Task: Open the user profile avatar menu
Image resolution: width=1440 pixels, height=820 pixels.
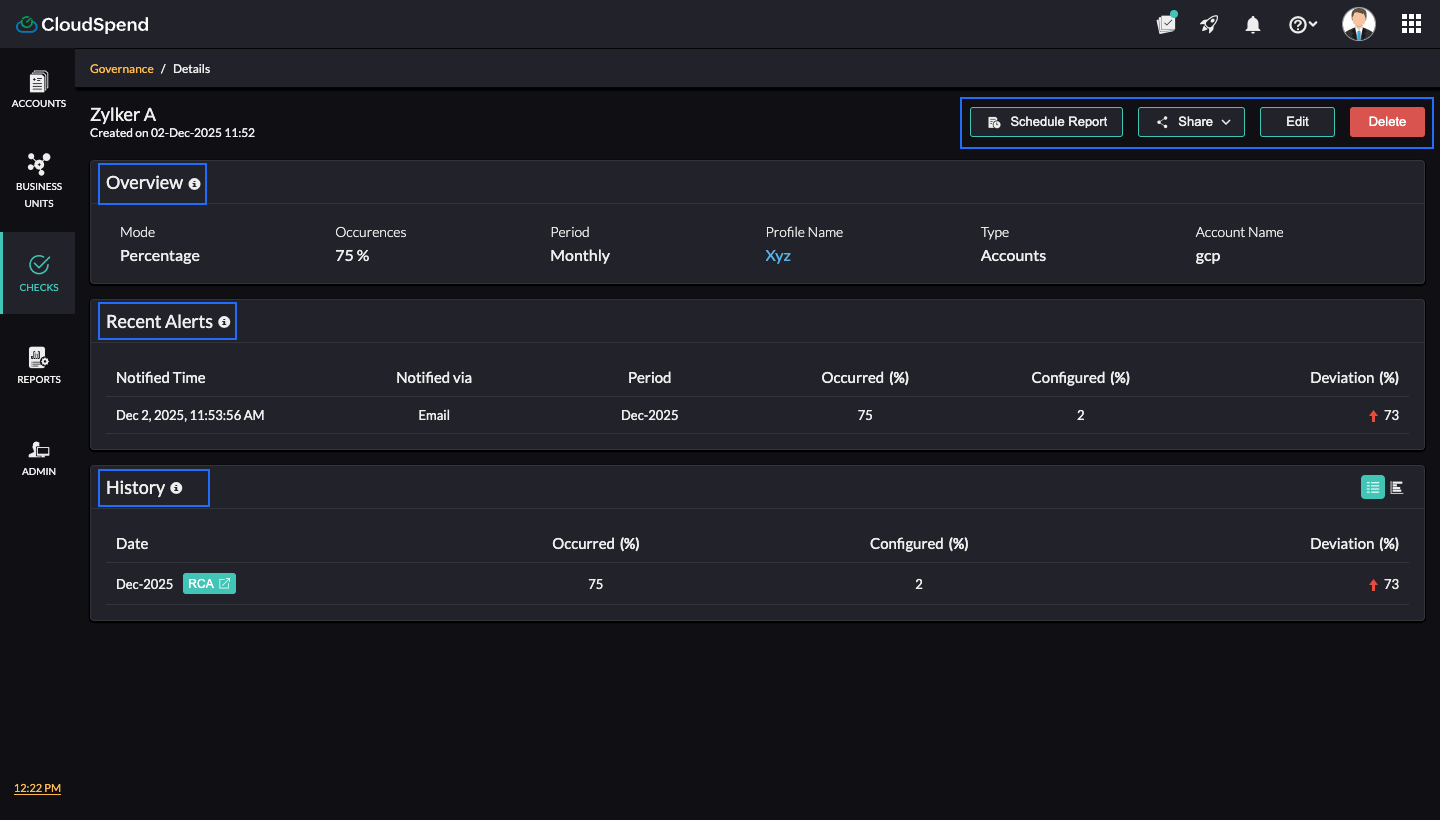Action: pos(1358,24)
